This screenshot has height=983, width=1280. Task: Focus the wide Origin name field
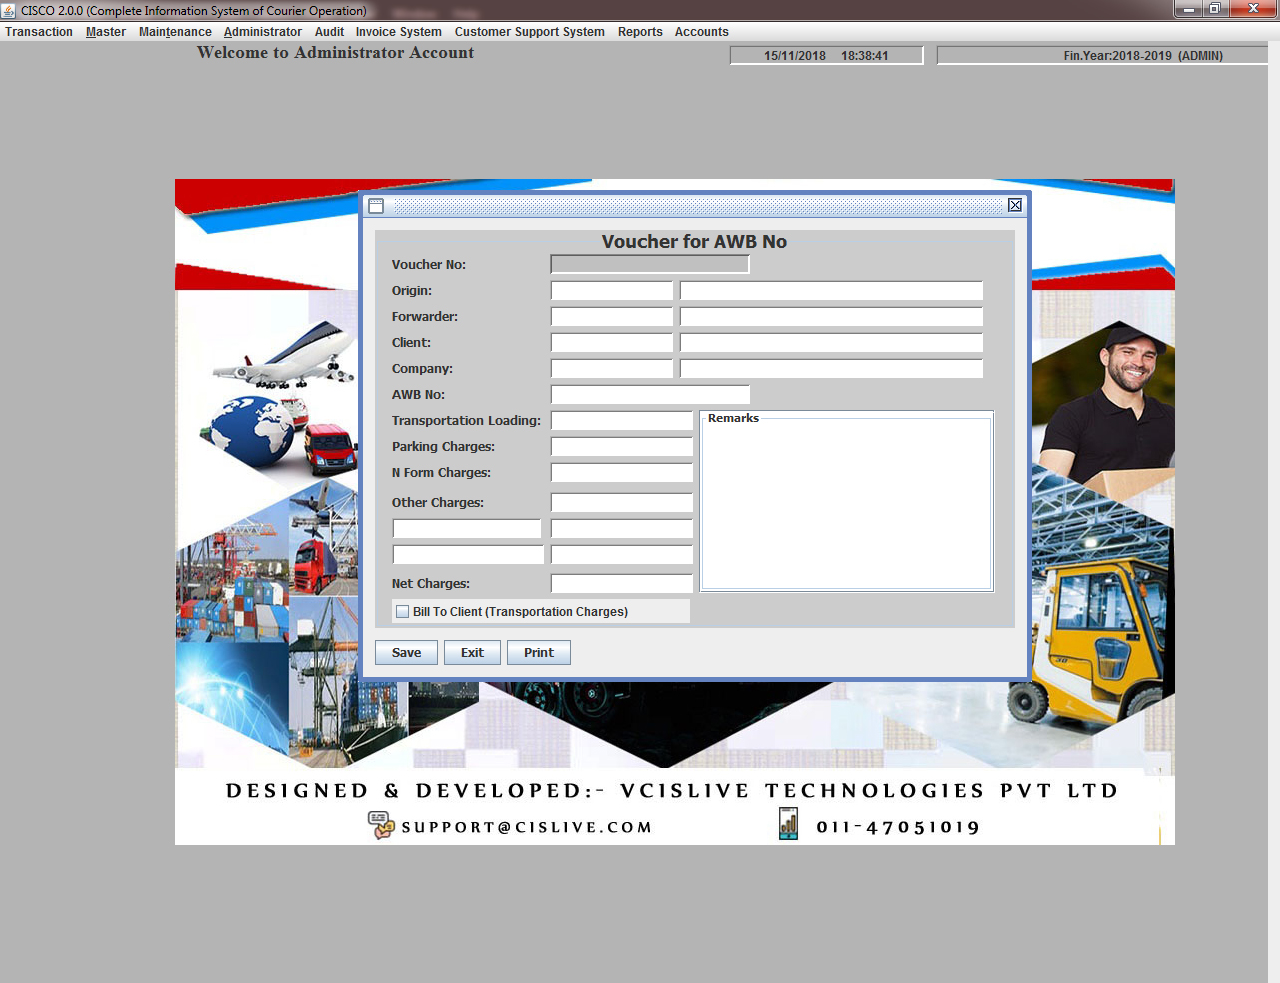click(831, 291)
